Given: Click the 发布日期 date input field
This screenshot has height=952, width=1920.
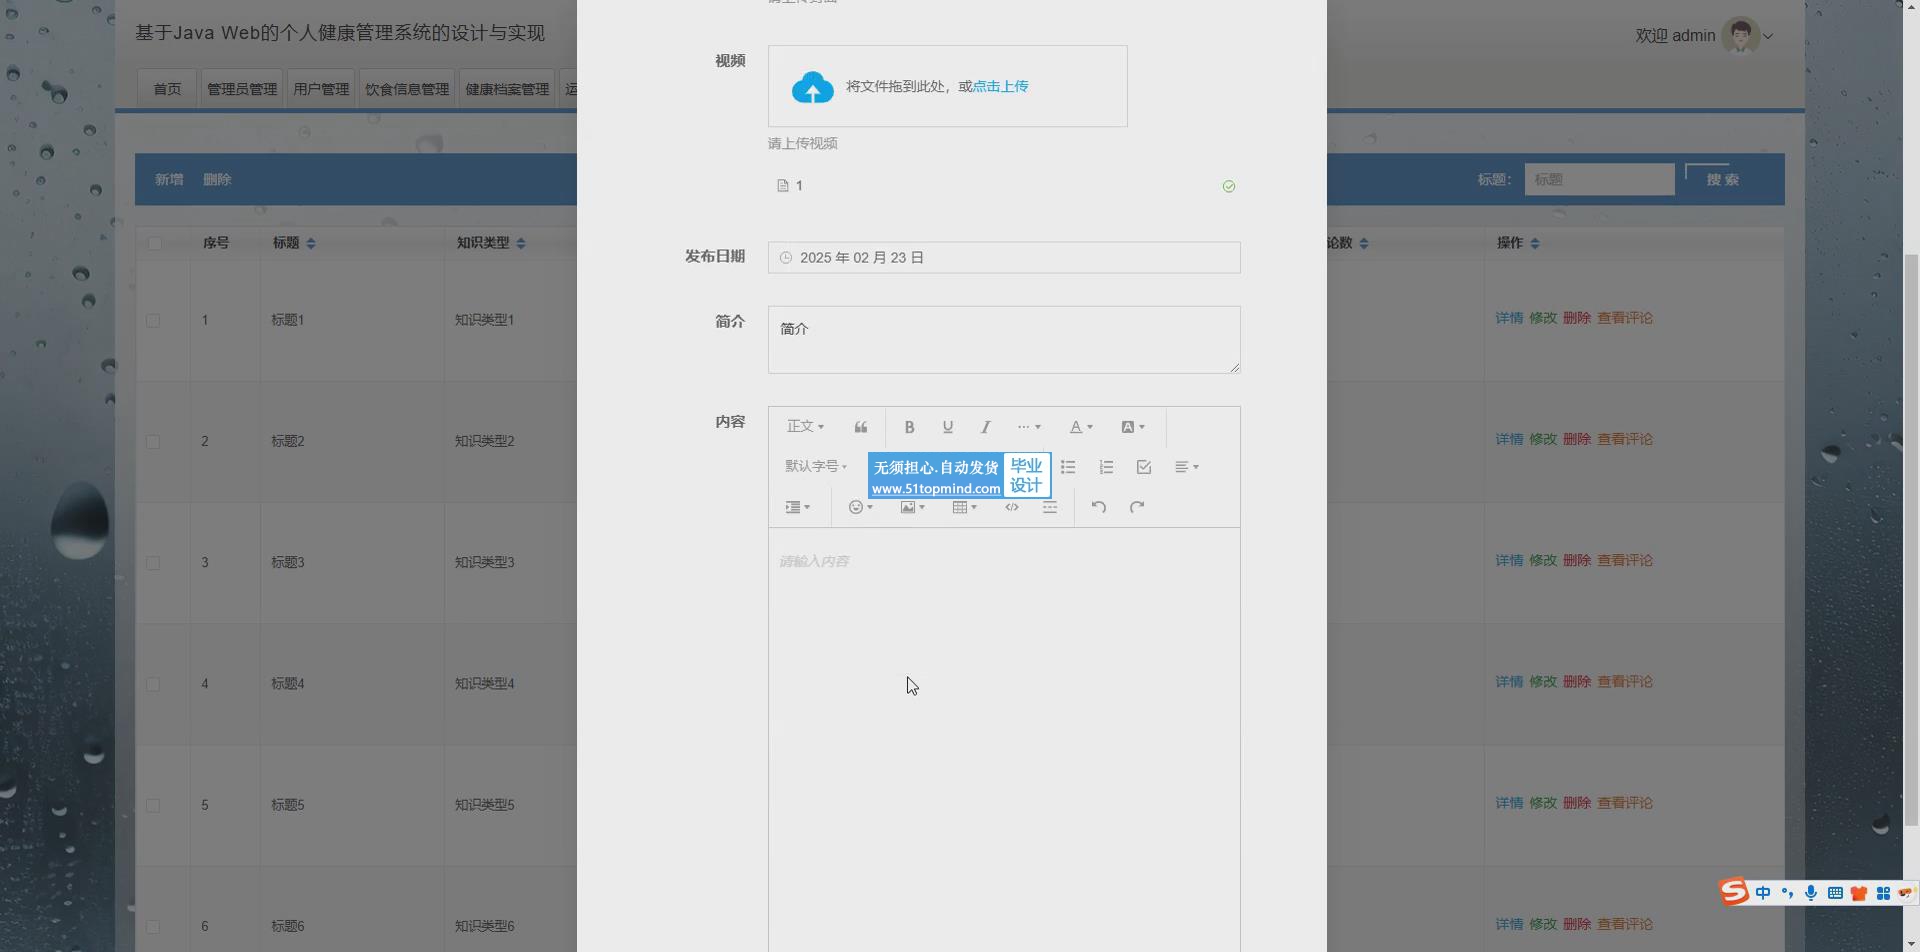Looking at the screenshot, I should 1004,258.
